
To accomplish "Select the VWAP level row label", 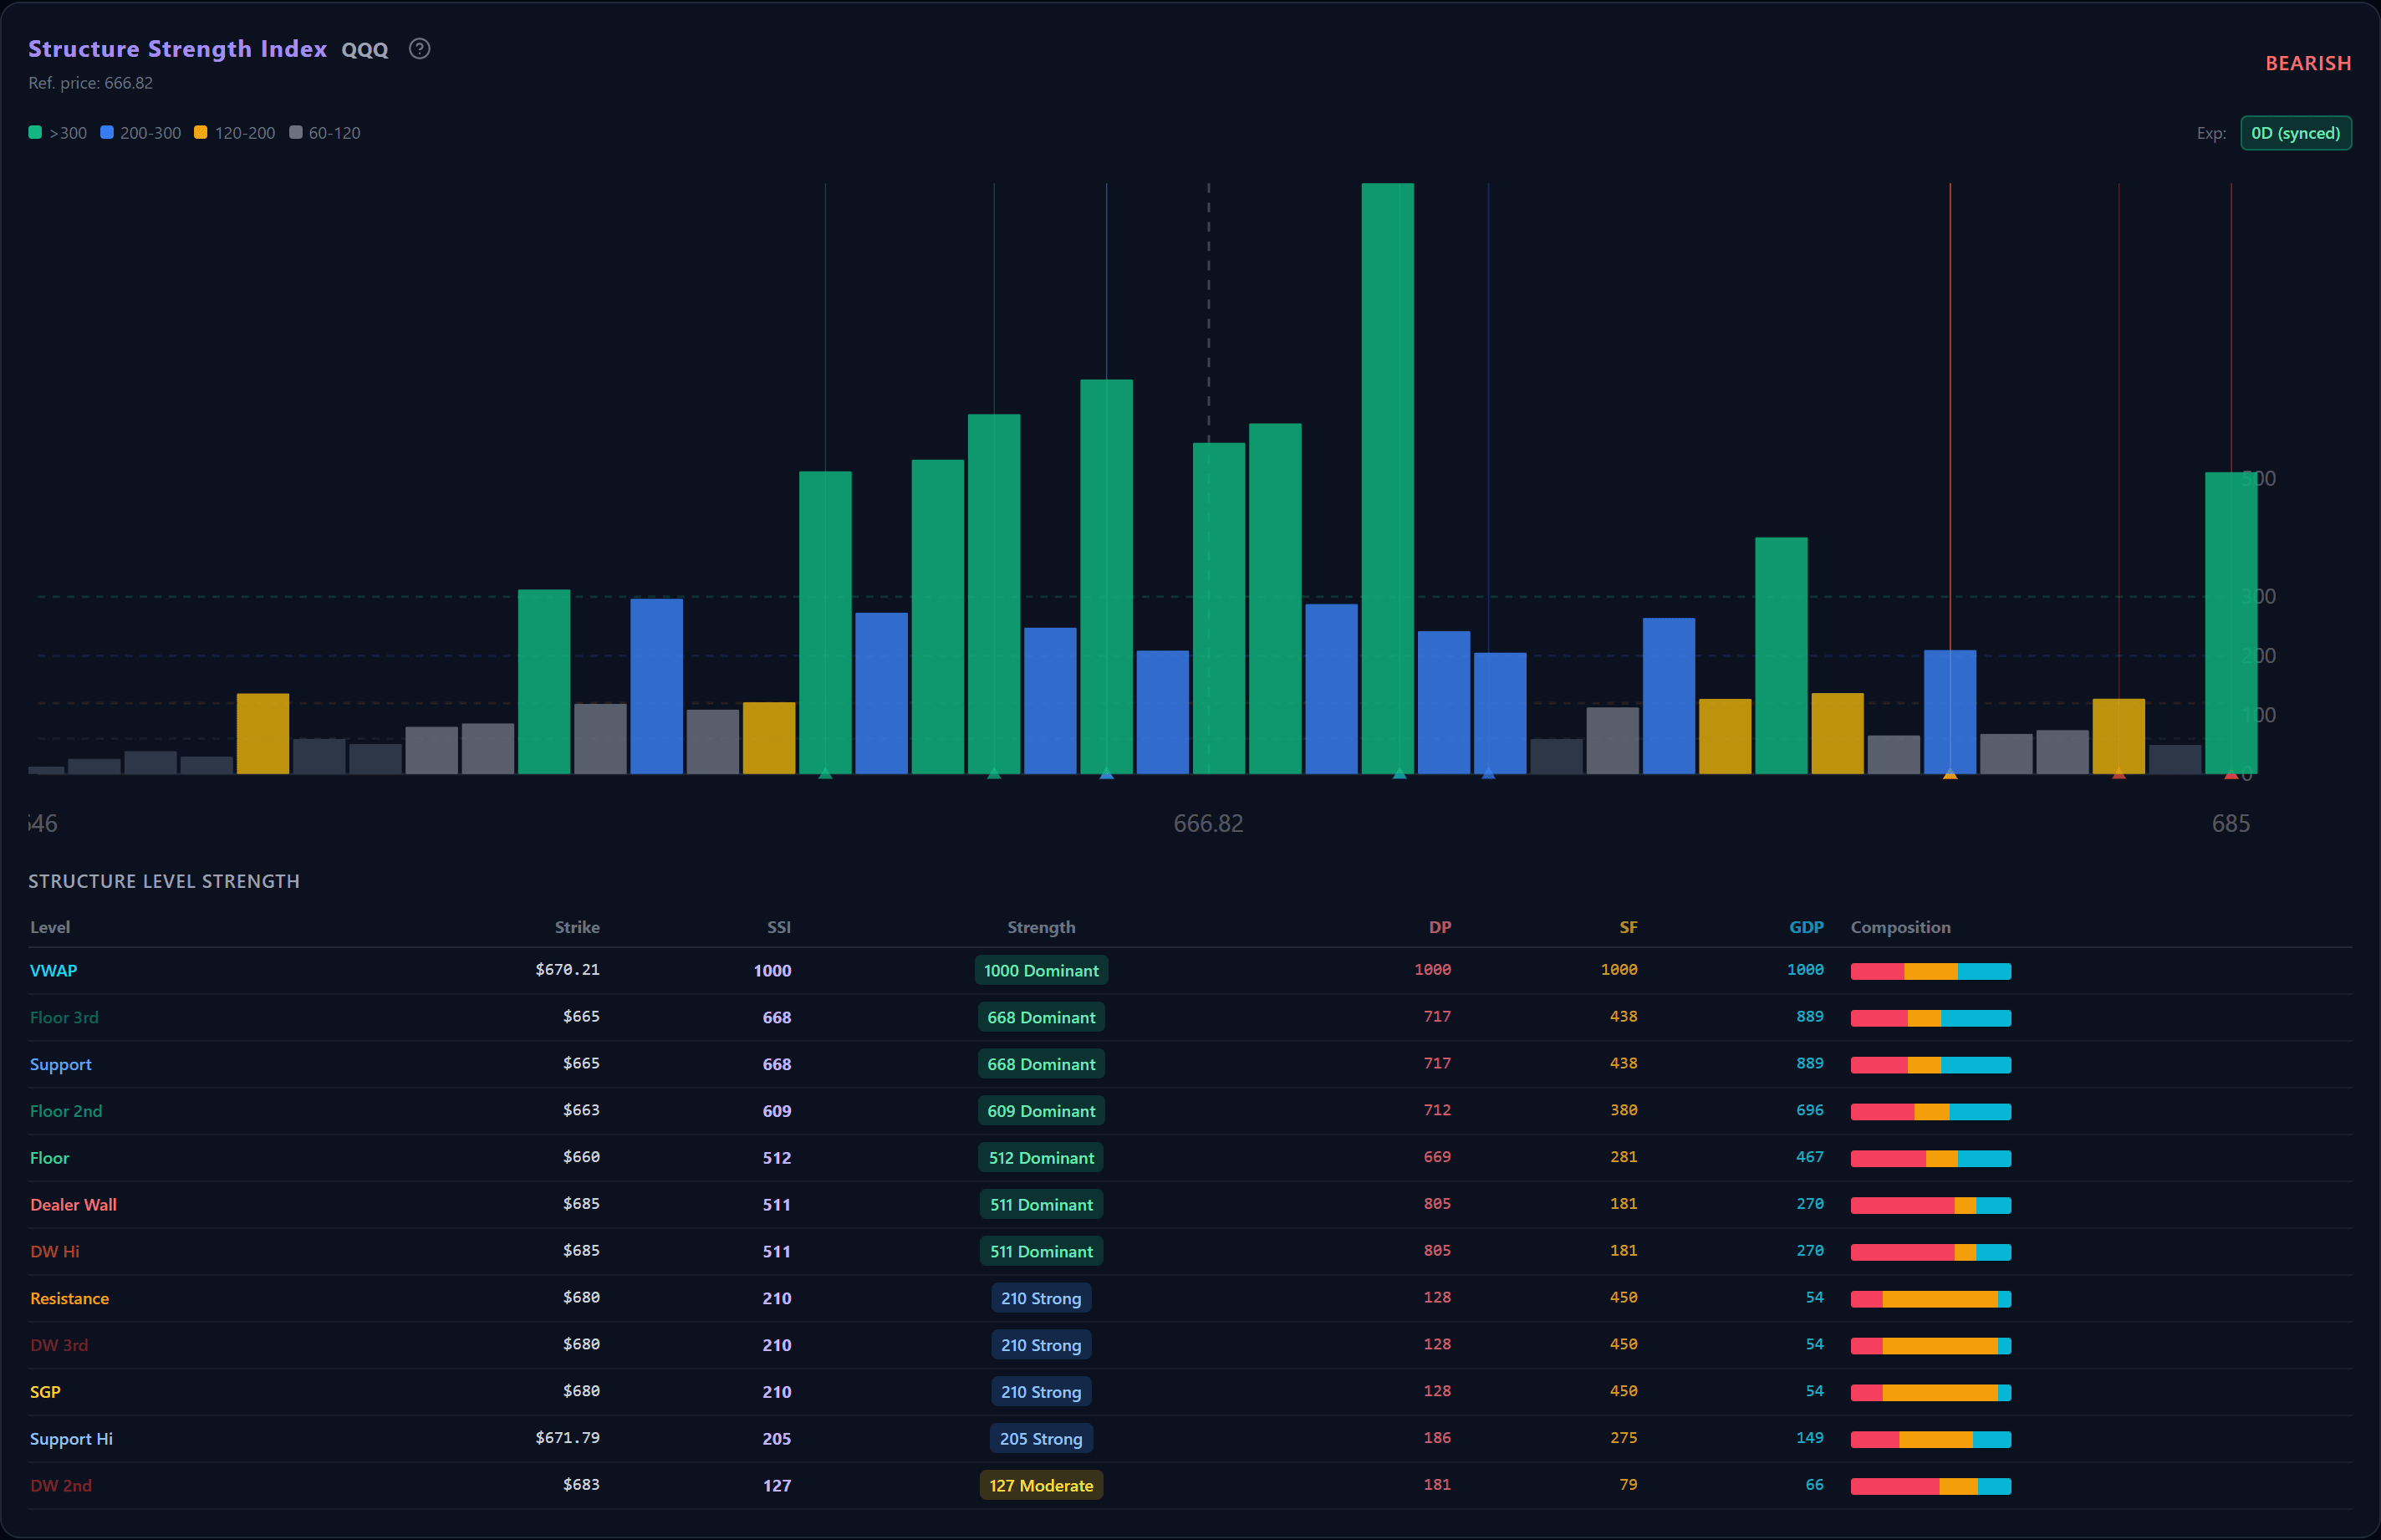I will click(53, 970).
